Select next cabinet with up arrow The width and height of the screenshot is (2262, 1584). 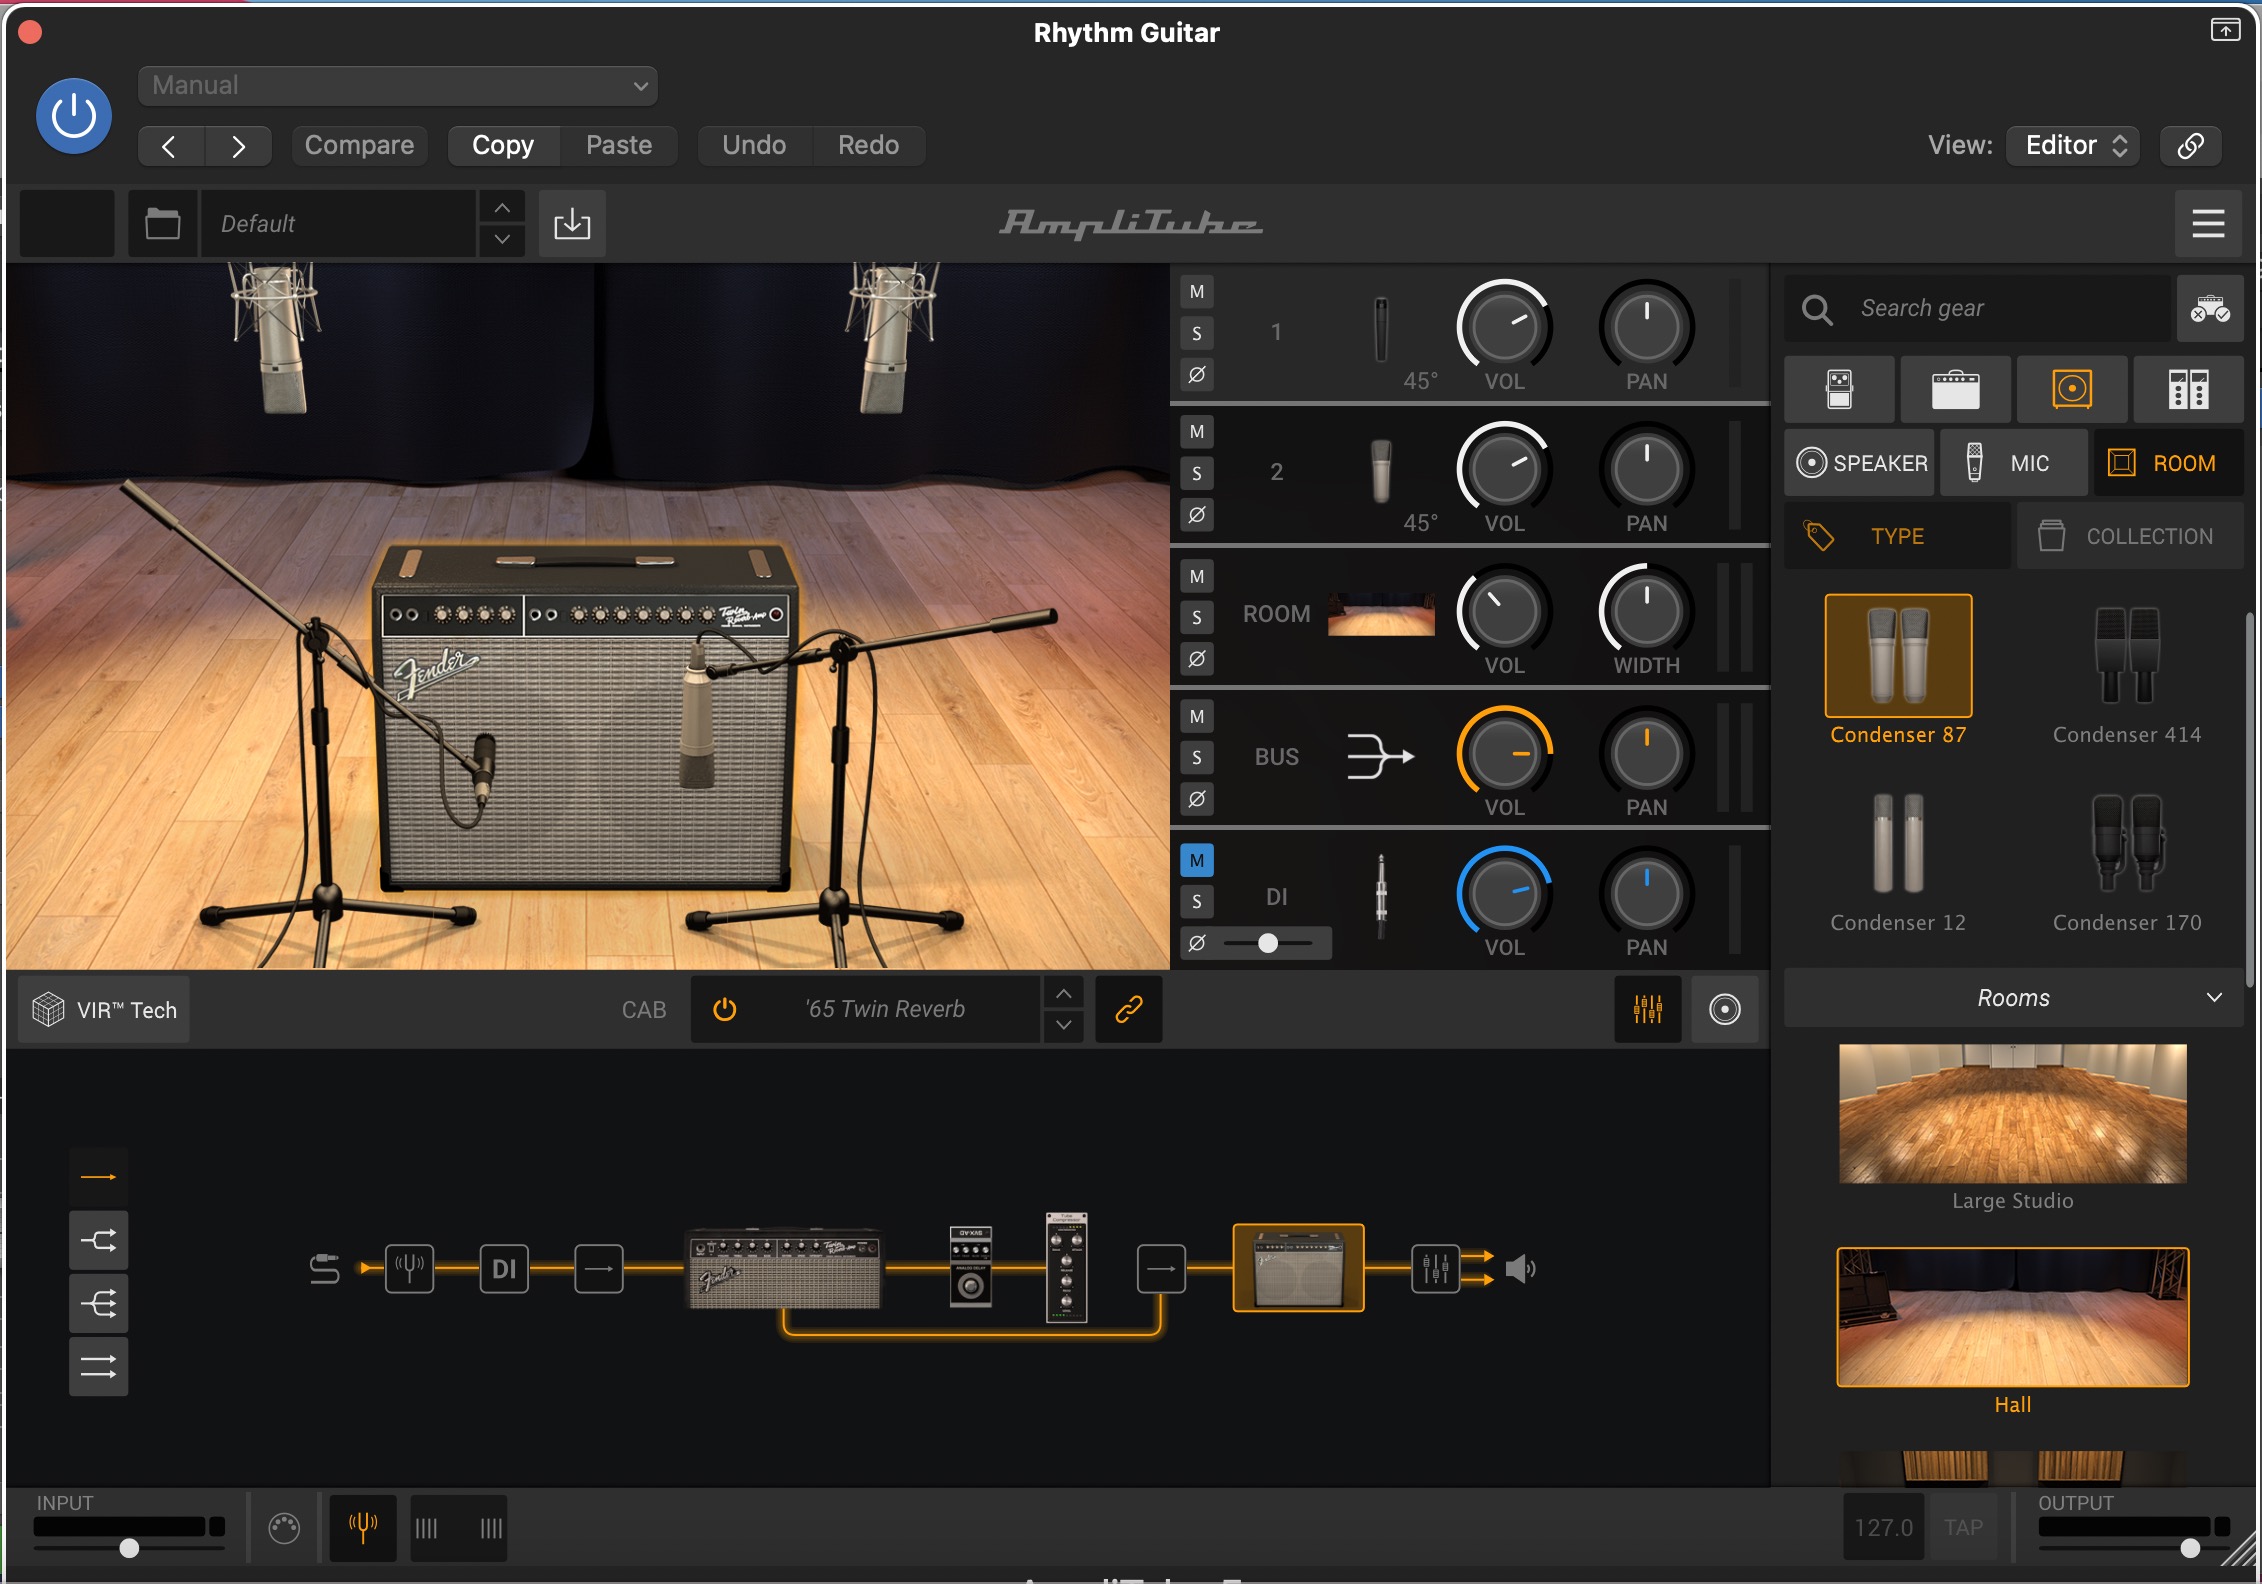click(x=1063, y=994)
